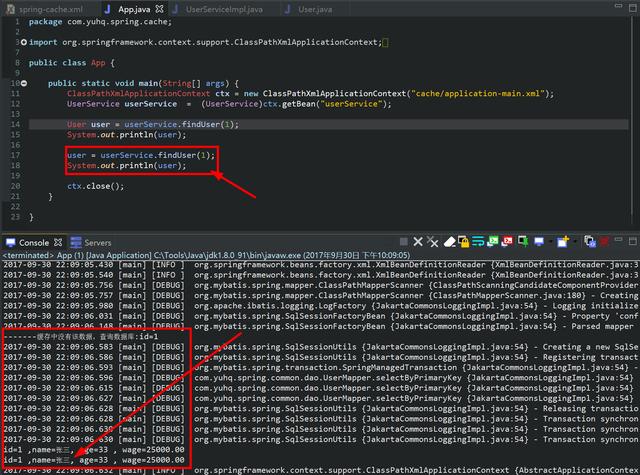Open the Display Selected Console dropdown arrow
Viewport: 640px width, 475px height.
coord(550,242)
